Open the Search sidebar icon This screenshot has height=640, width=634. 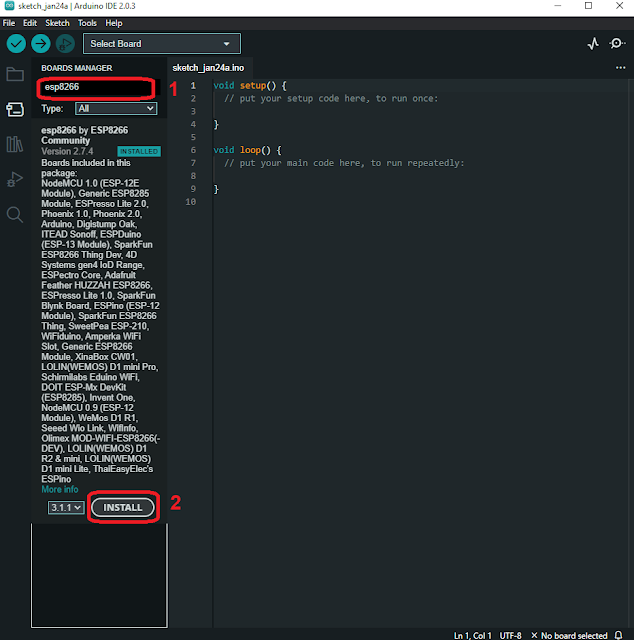pyautogui.click(x=15, y=214)
